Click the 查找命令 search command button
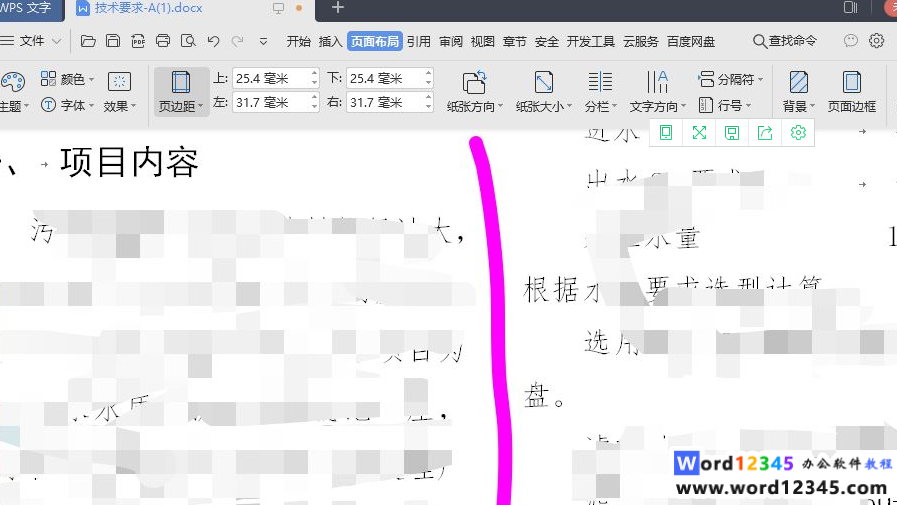The image size is (897, 505). coord(785,41)
